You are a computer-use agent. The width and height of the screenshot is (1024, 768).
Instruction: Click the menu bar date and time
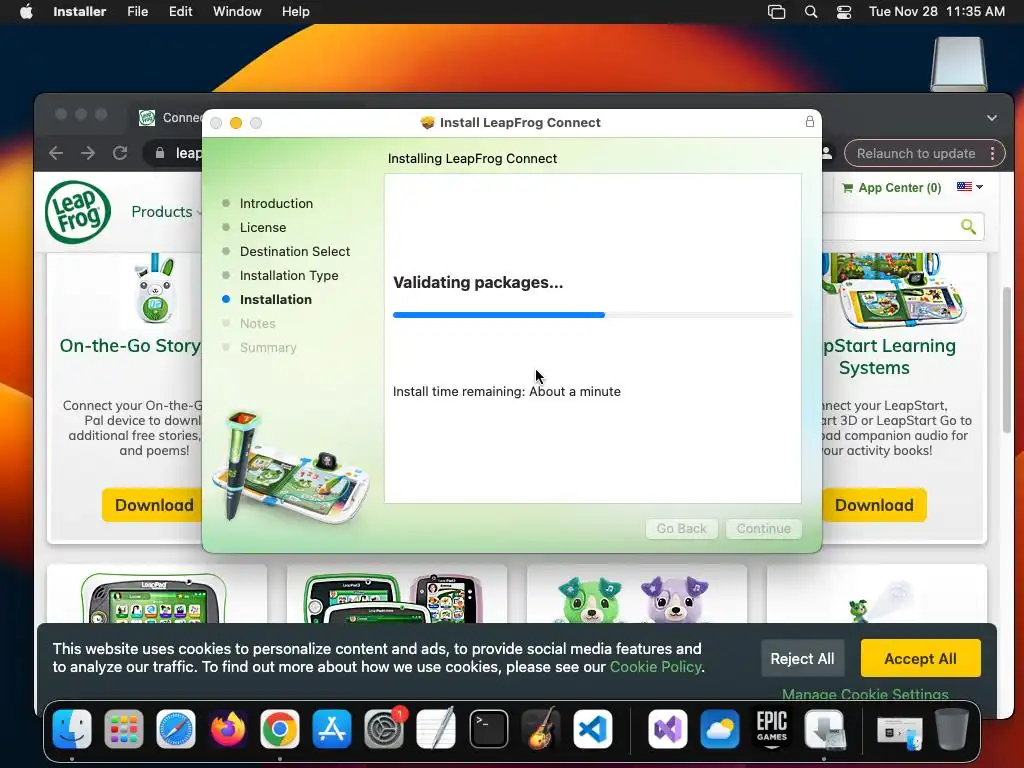(936, 12)
